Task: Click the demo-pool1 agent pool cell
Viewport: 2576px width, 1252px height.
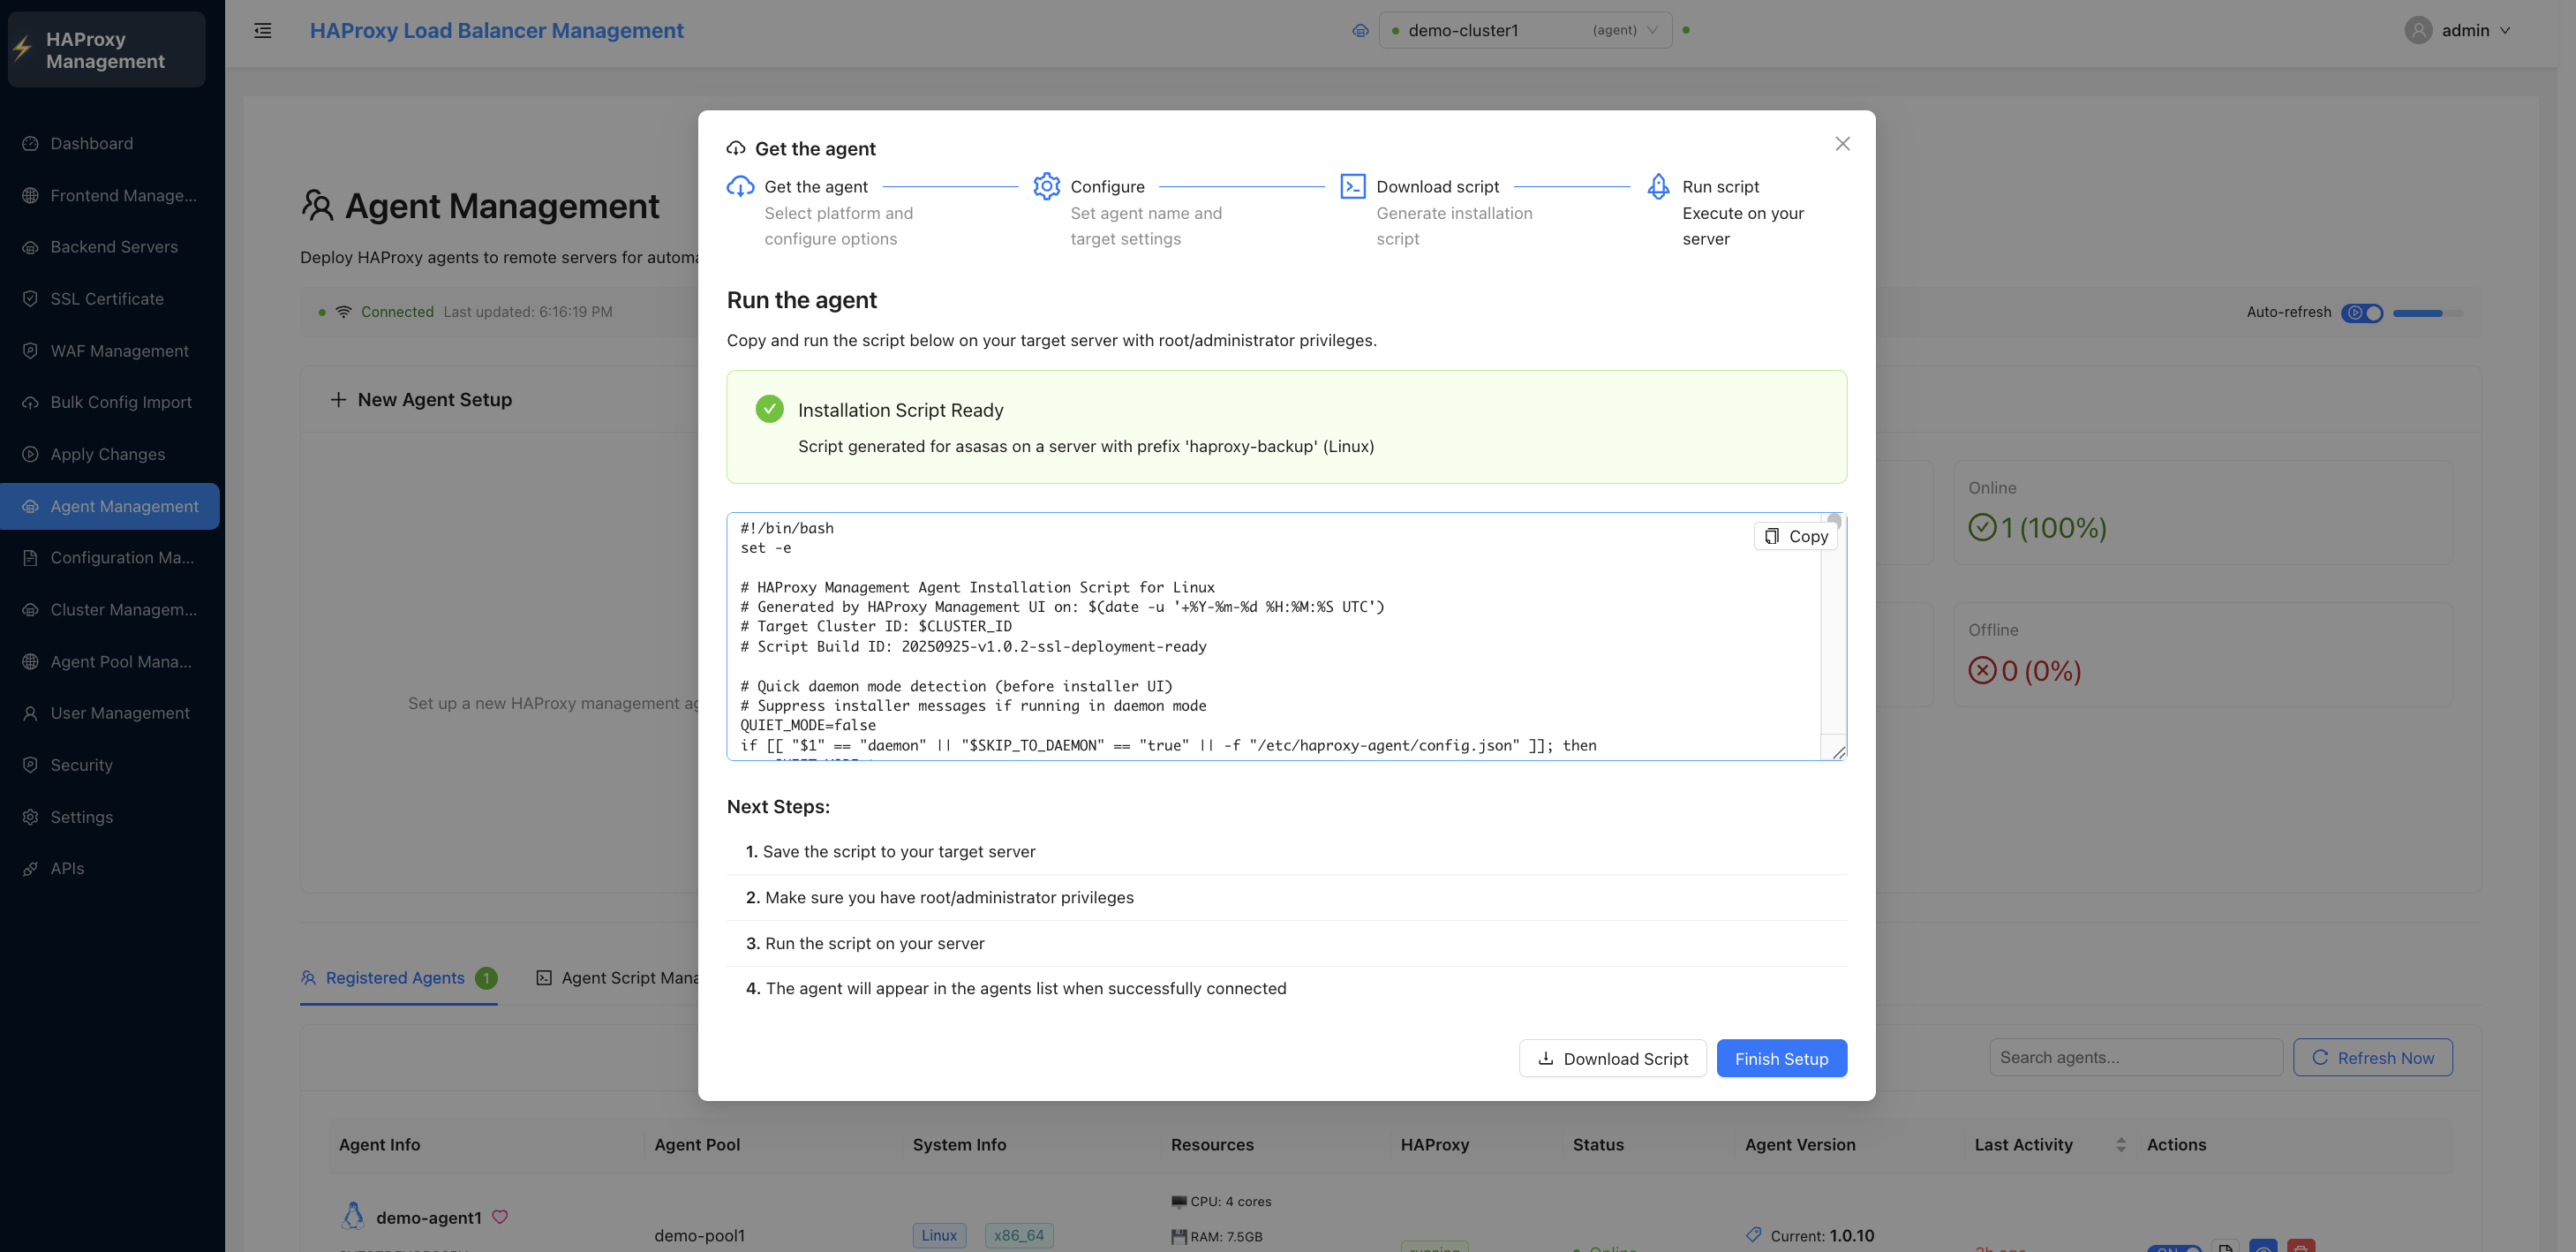Action: point(700,1235)
